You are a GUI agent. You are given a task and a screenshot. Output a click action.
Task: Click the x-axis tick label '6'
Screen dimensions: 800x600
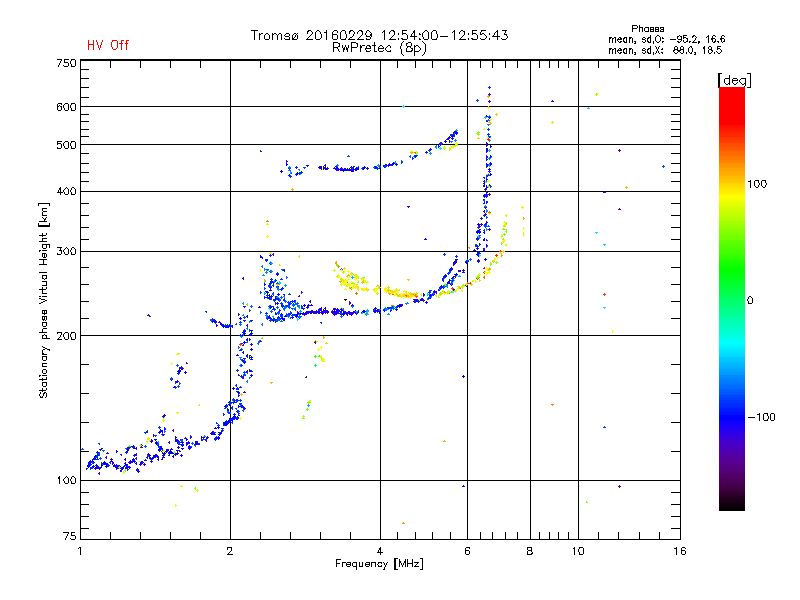[x=467, y=551]
